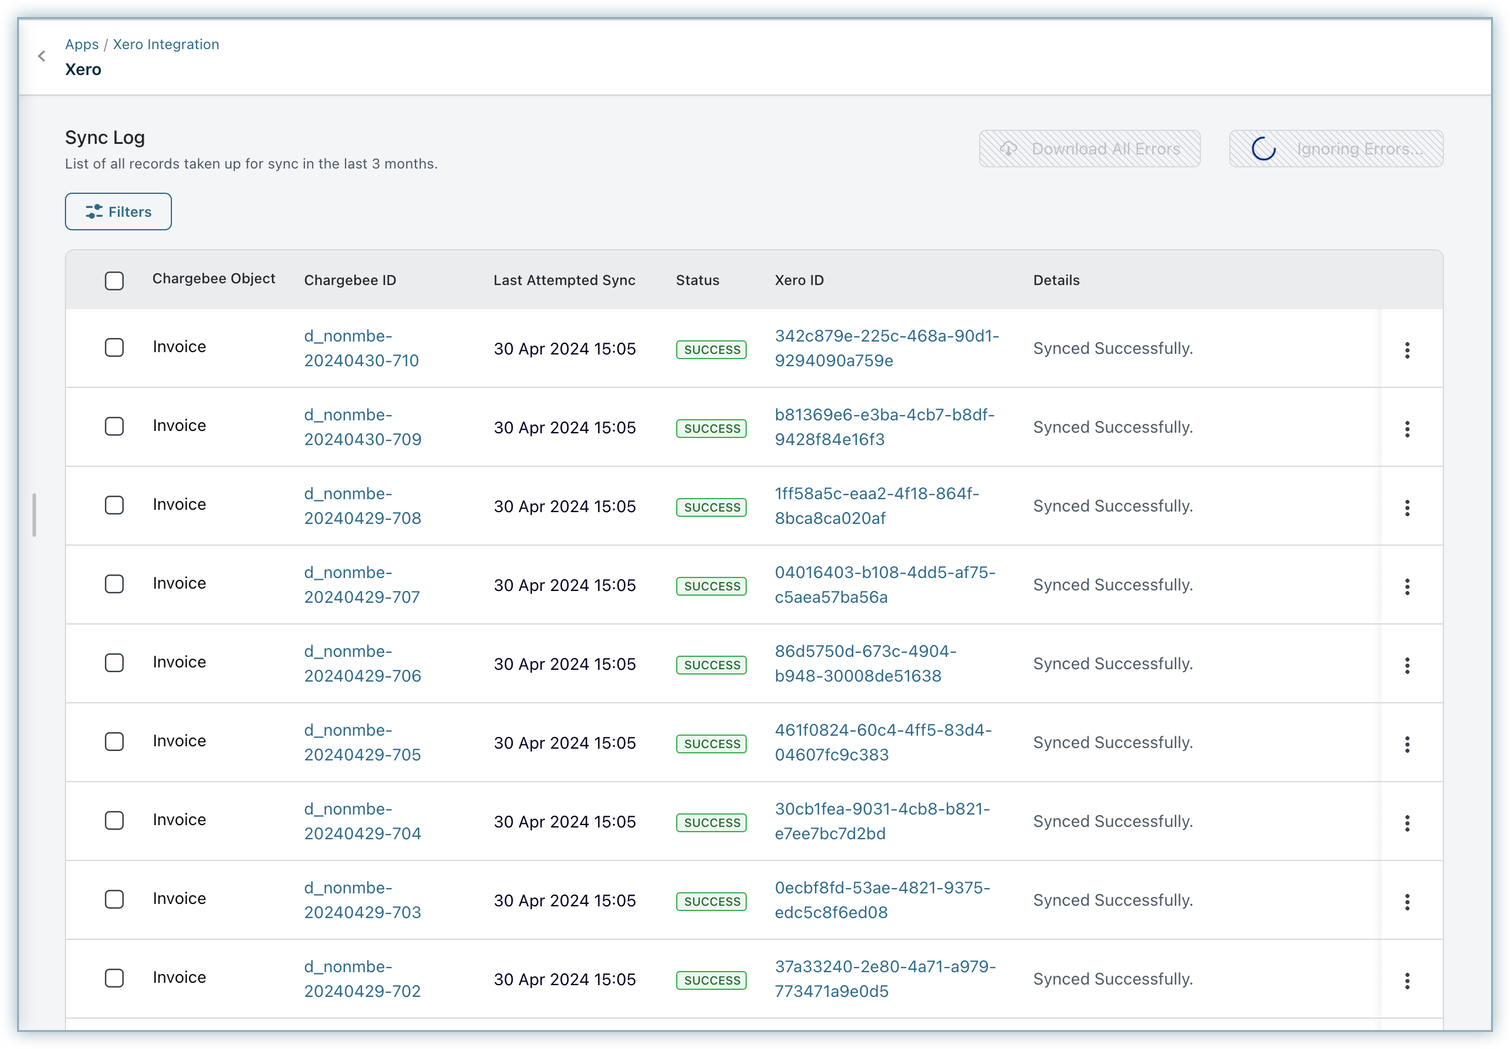The height and width of the screenshot is (1049, 1510).
Task: Open Xero ID 342c879e-225c-468a-90d1 link
Action: tap(886, 348)
